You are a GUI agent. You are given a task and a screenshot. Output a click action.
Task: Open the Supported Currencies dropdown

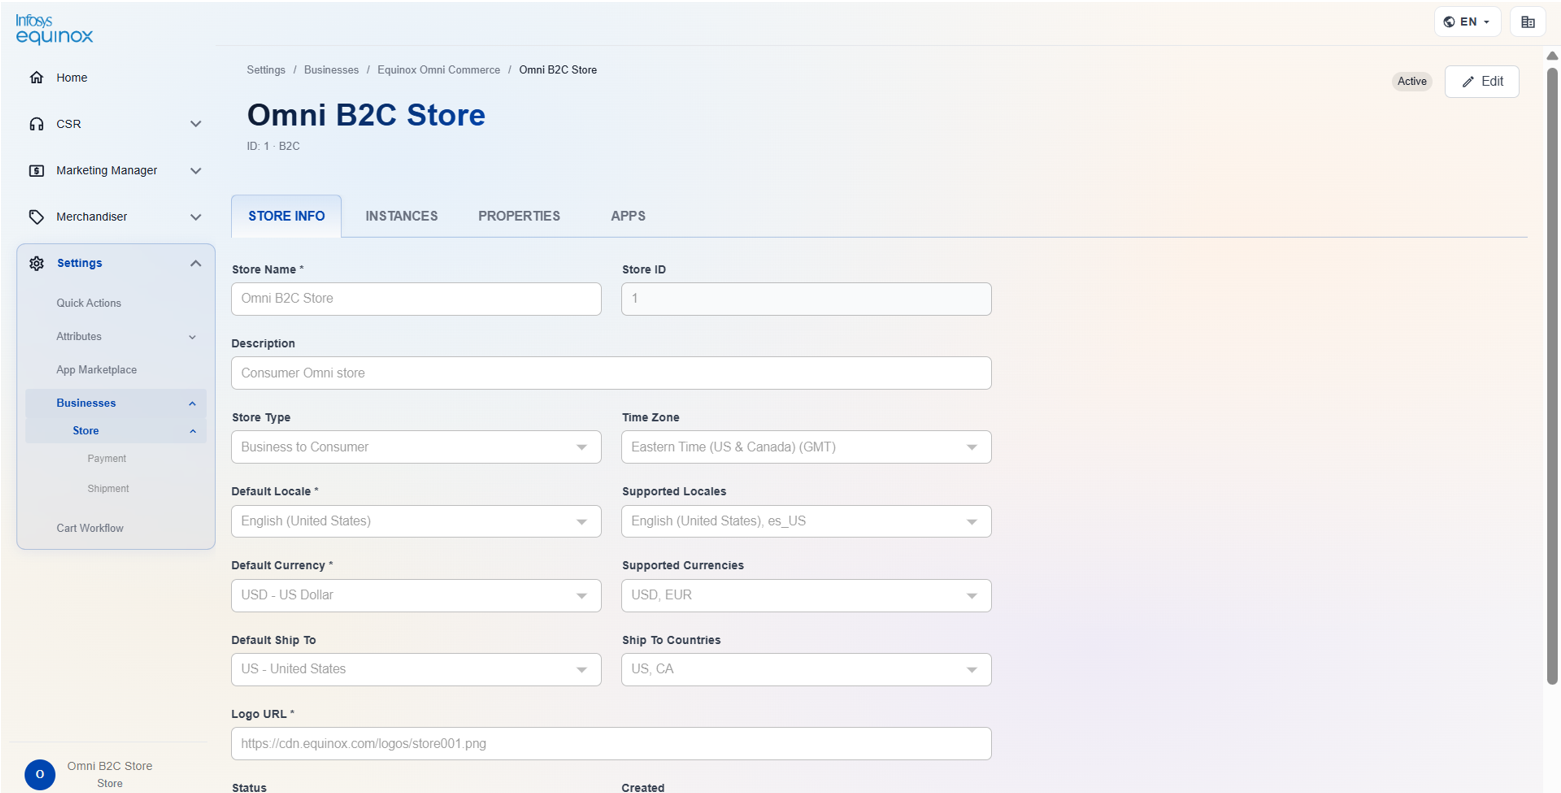(806, 595)
